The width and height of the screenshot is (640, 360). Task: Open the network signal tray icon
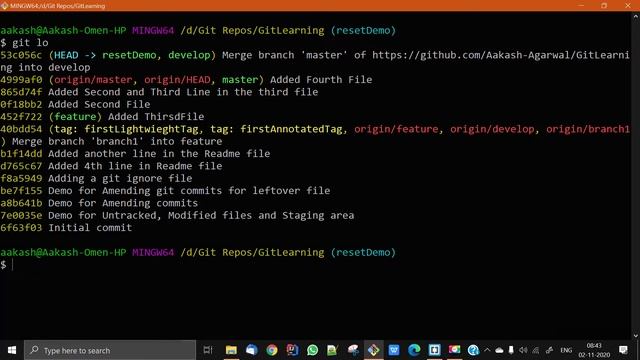536,350
